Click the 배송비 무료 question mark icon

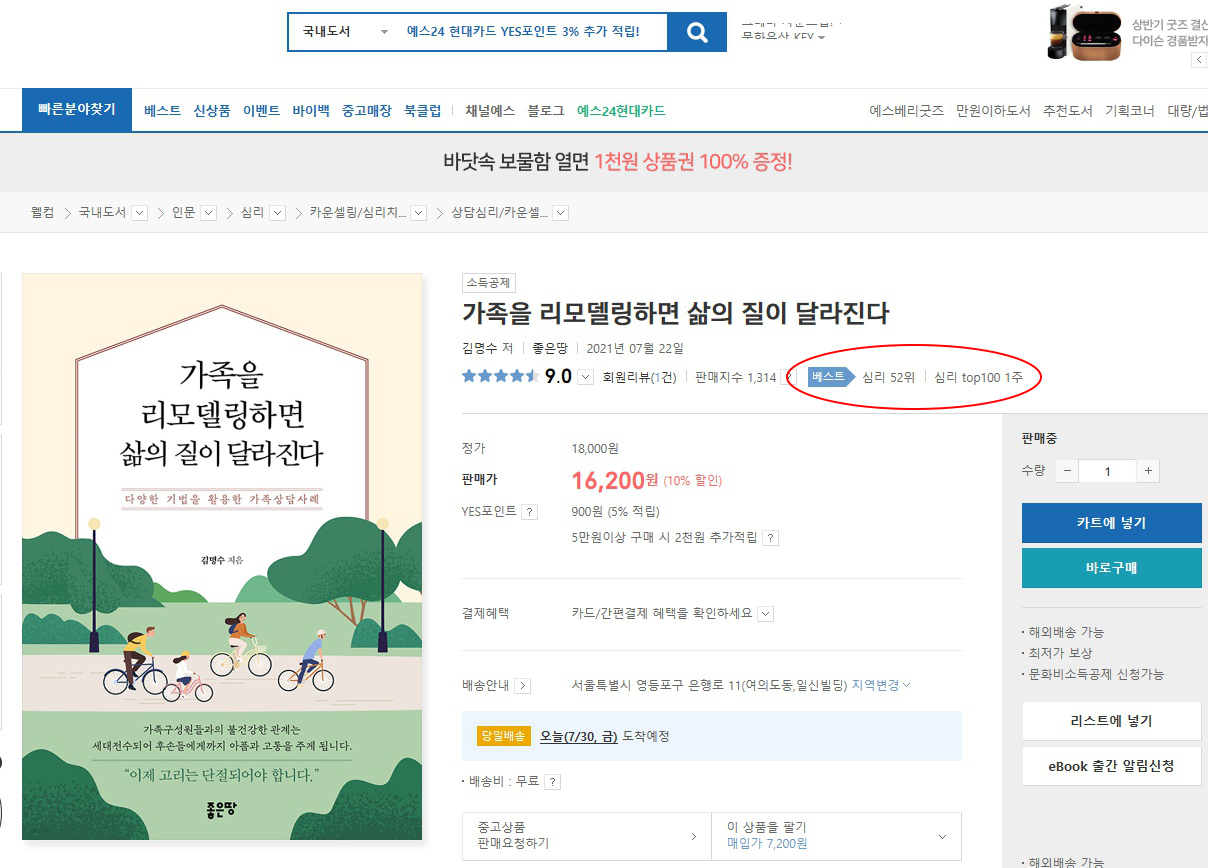pyautogui.click(x=552, y=782)
